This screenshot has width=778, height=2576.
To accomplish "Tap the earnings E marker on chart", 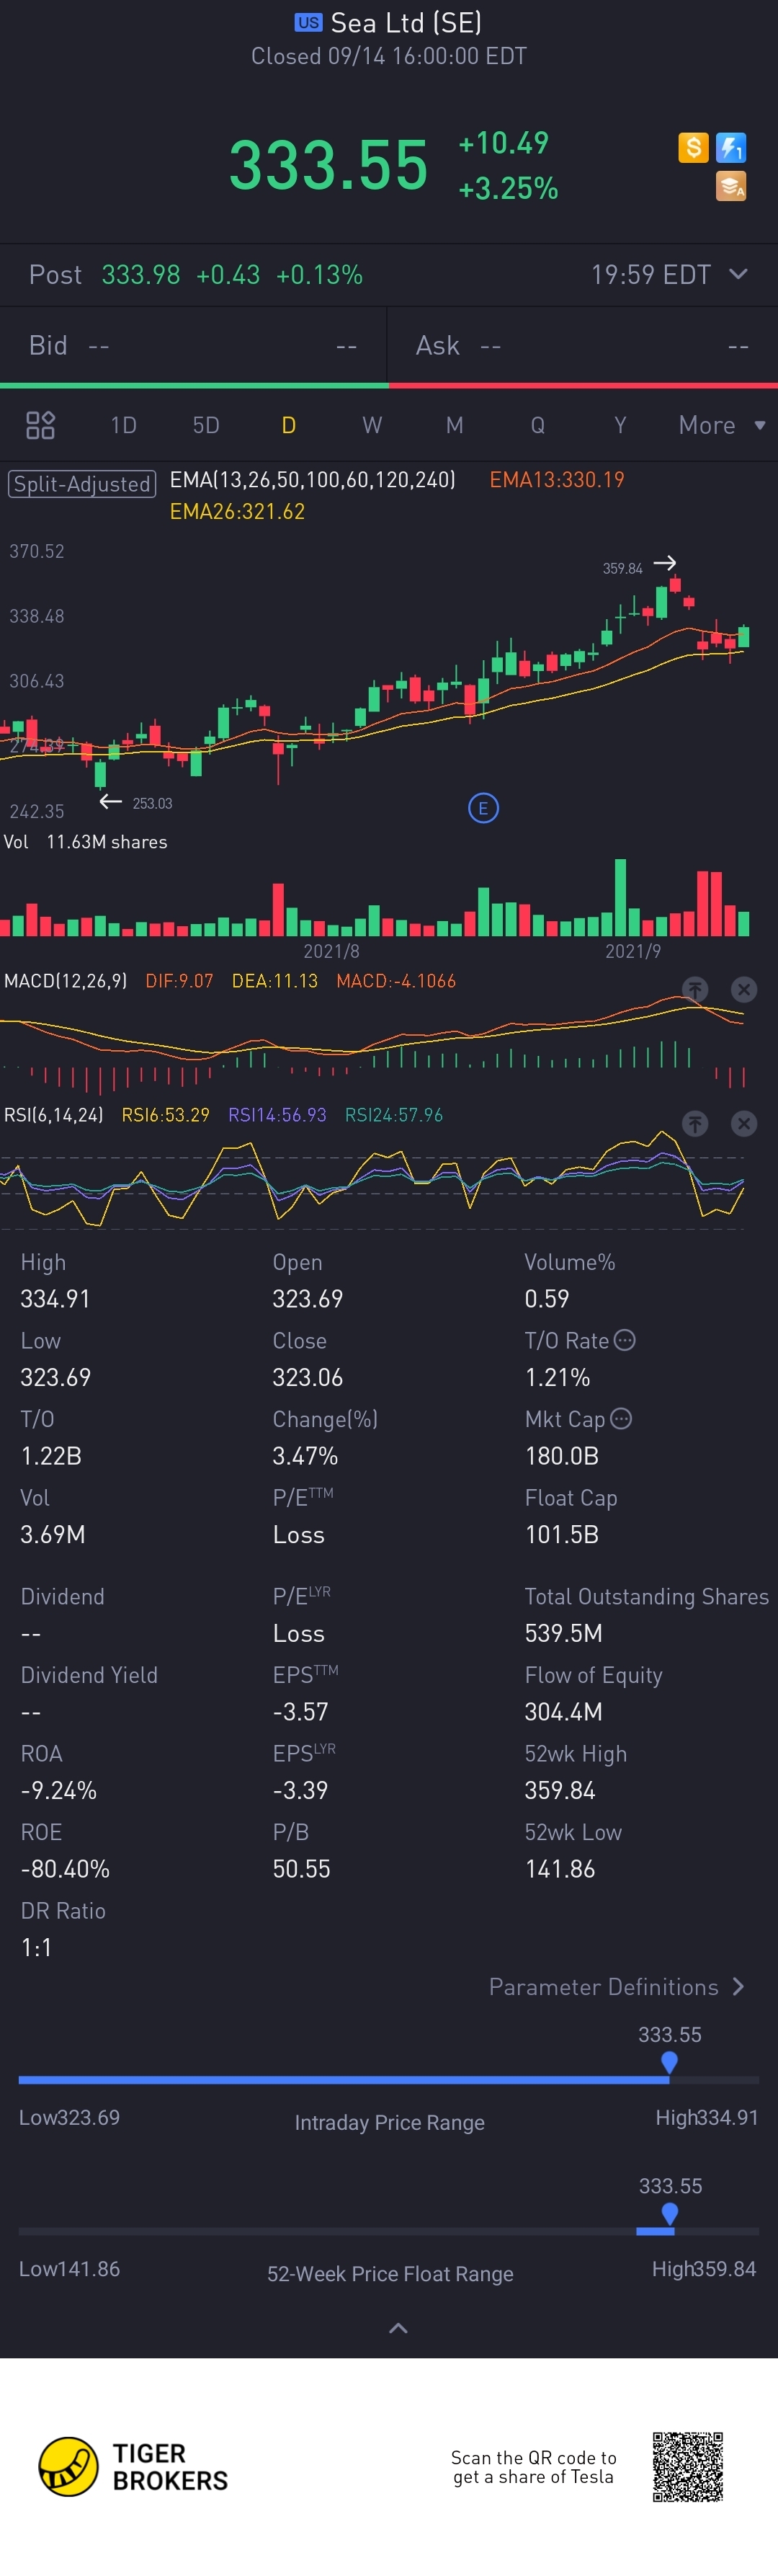I will (483, 808).
